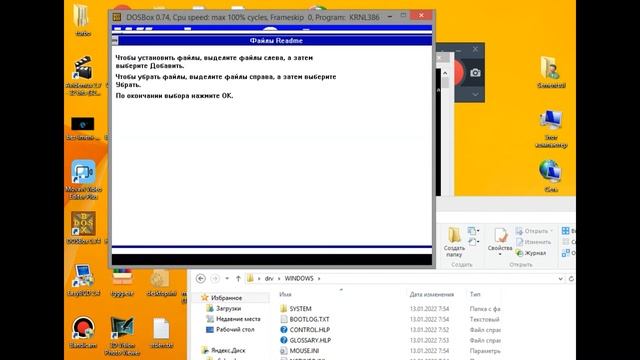Open Рабочий стол in navigation pane
Image resolution: width=640 pixels, height=360 pixels.
pos(230,329)
